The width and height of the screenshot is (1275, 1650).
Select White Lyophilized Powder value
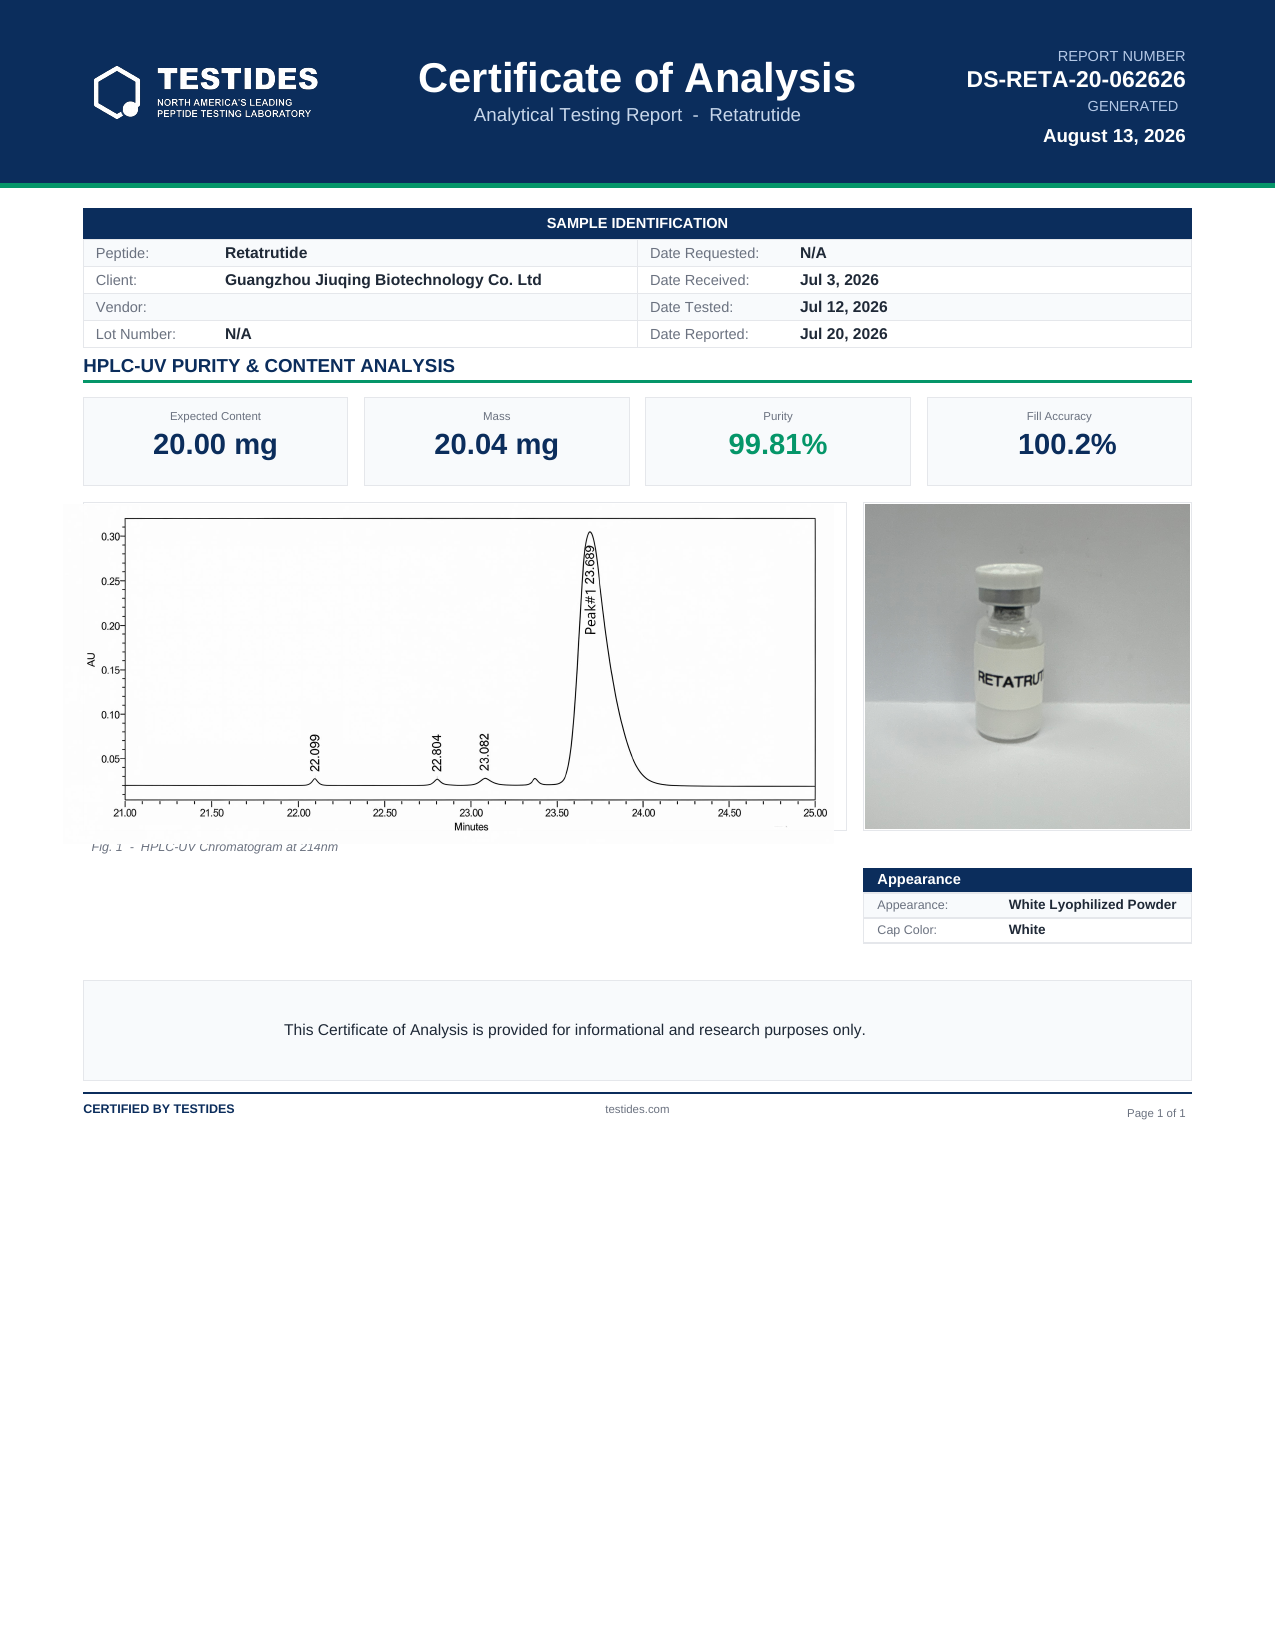1092,905
